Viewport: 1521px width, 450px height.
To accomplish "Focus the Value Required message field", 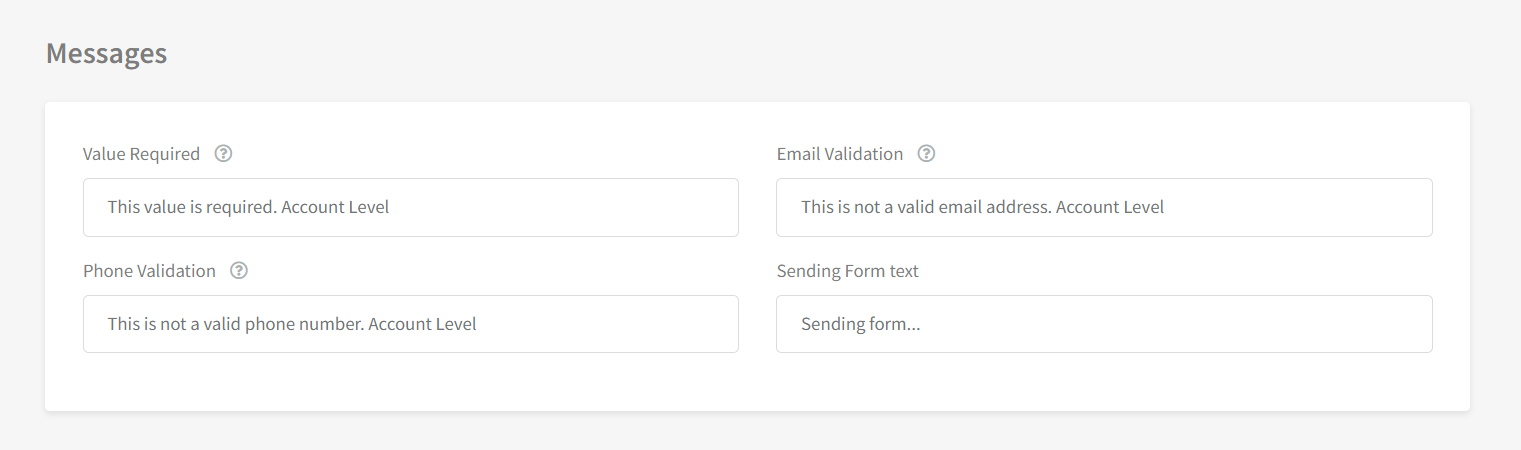I will click(x=411, y=207).
